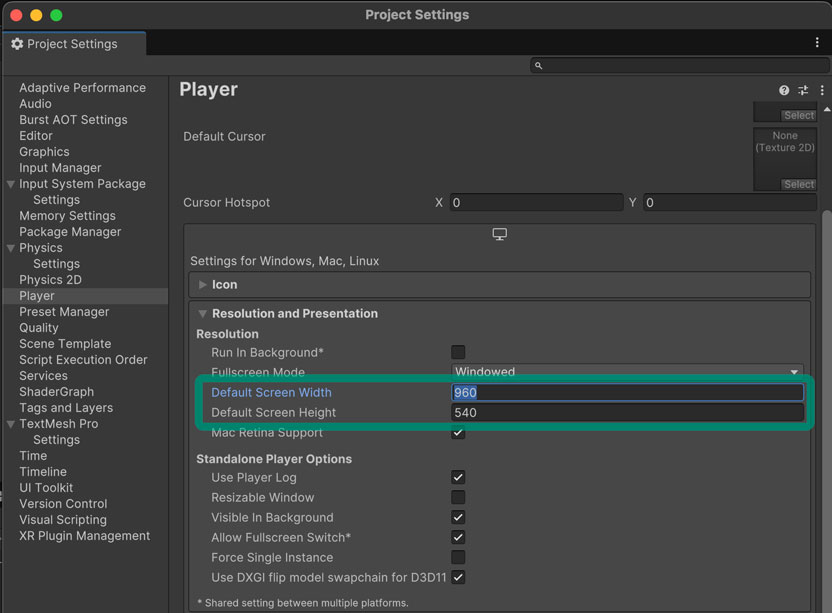Toggle Allow Fullscreen Switch checkbox
The height and width of the screenshot is (613, 832).
pyautogui.click(x=458, y=537)
